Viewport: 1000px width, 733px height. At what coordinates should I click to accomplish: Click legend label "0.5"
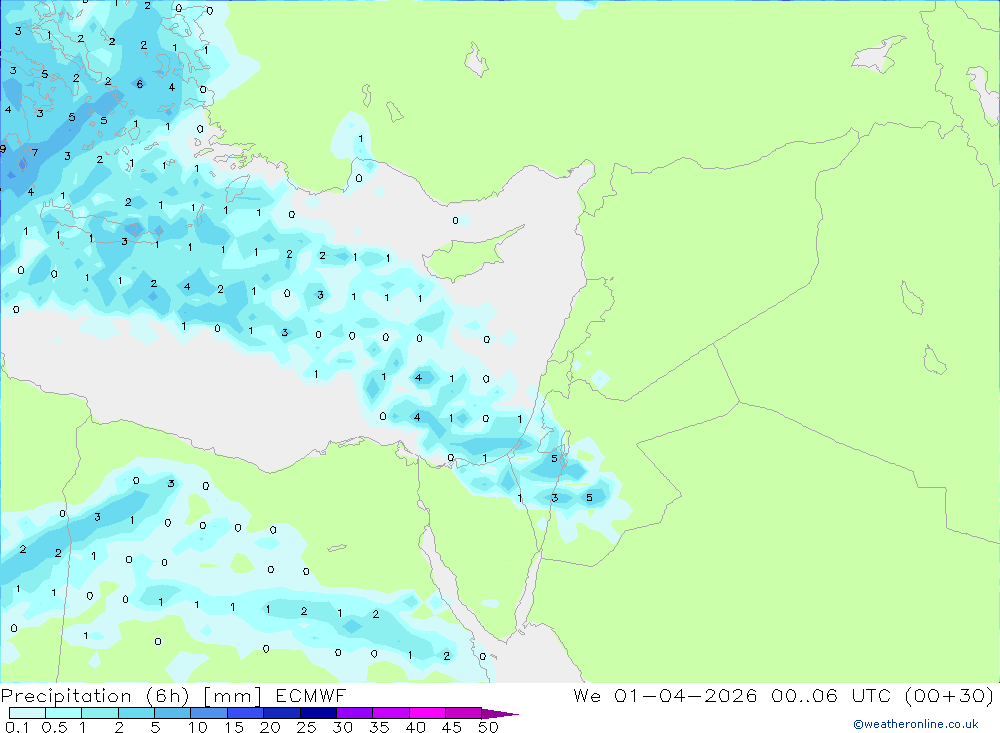click(x=54, y=727)
